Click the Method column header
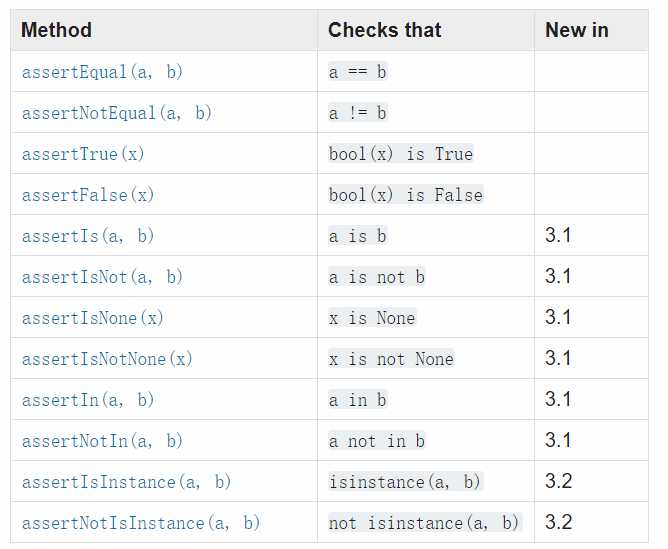This screenshot has width=668, height=549. click(56, 30)
